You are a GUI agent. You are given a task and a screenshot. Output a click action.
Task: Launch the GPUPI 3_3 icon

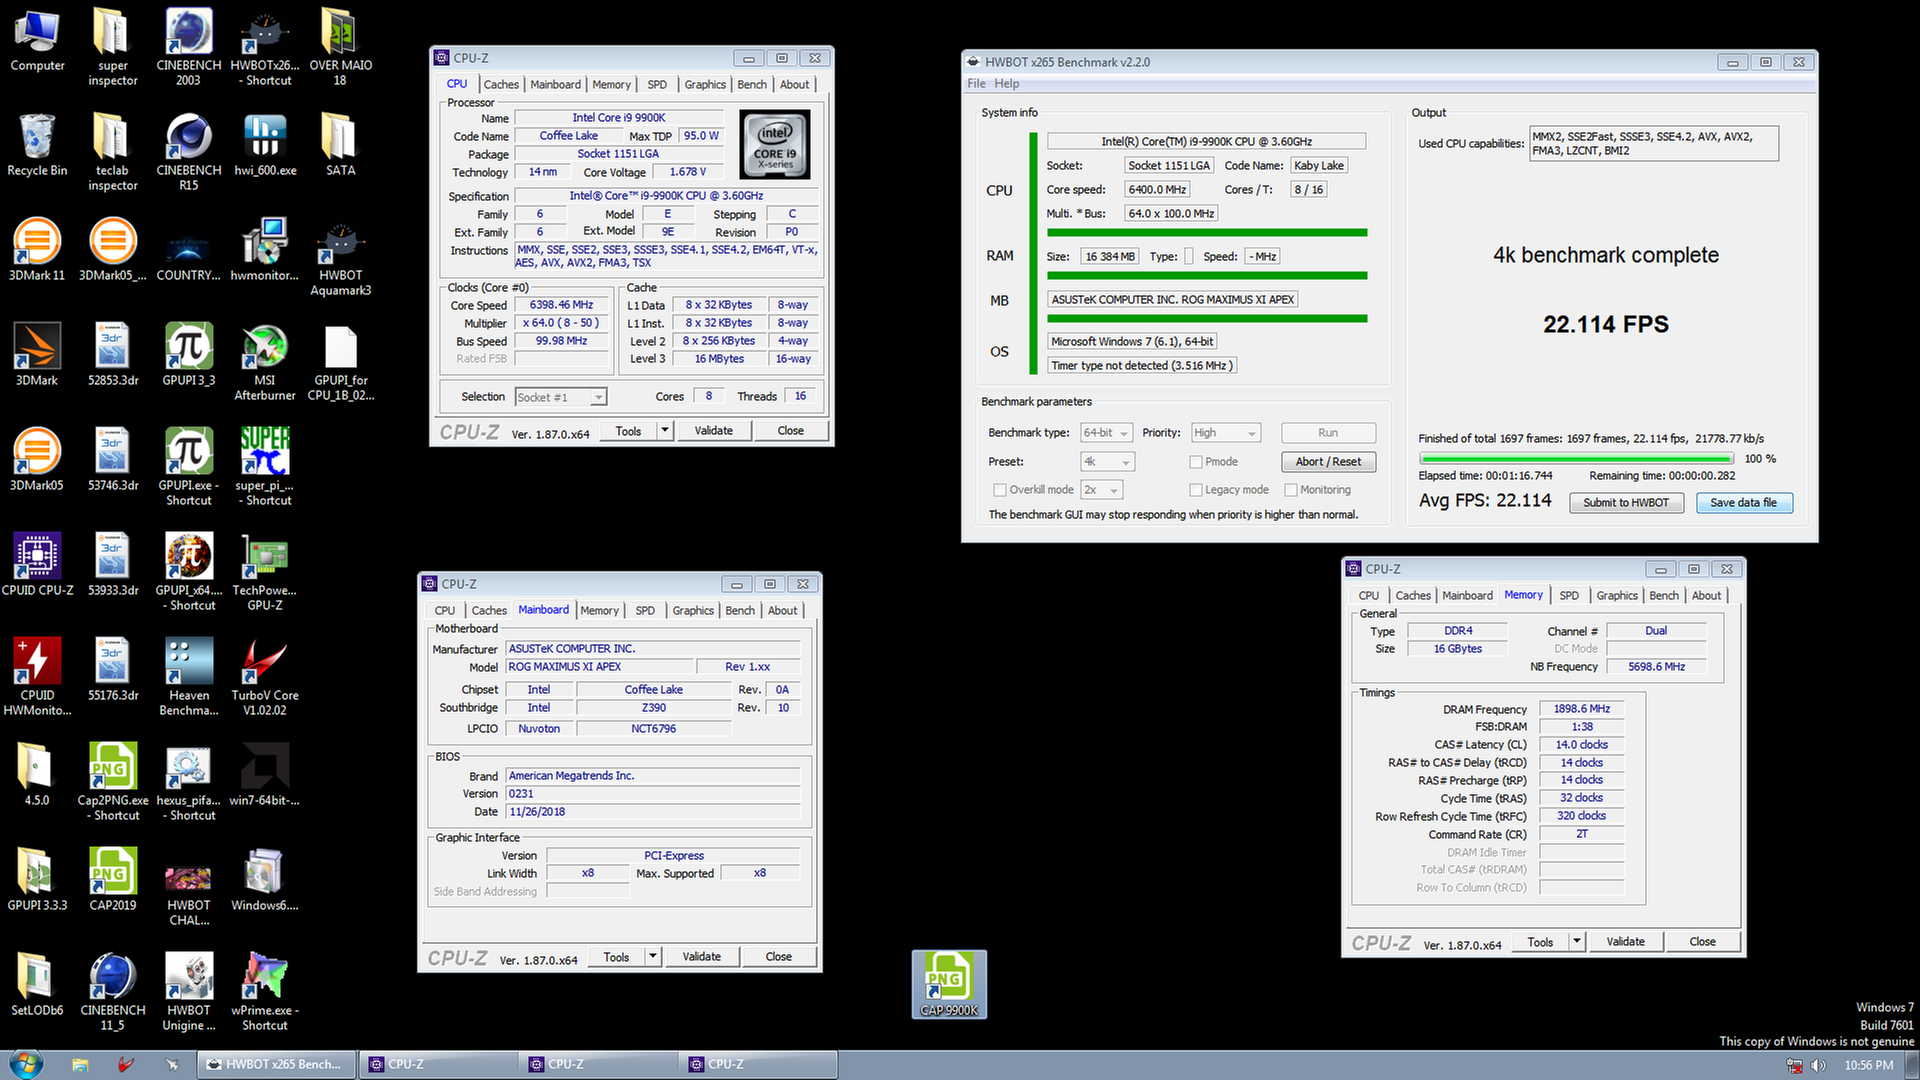(x=188, y=355)
